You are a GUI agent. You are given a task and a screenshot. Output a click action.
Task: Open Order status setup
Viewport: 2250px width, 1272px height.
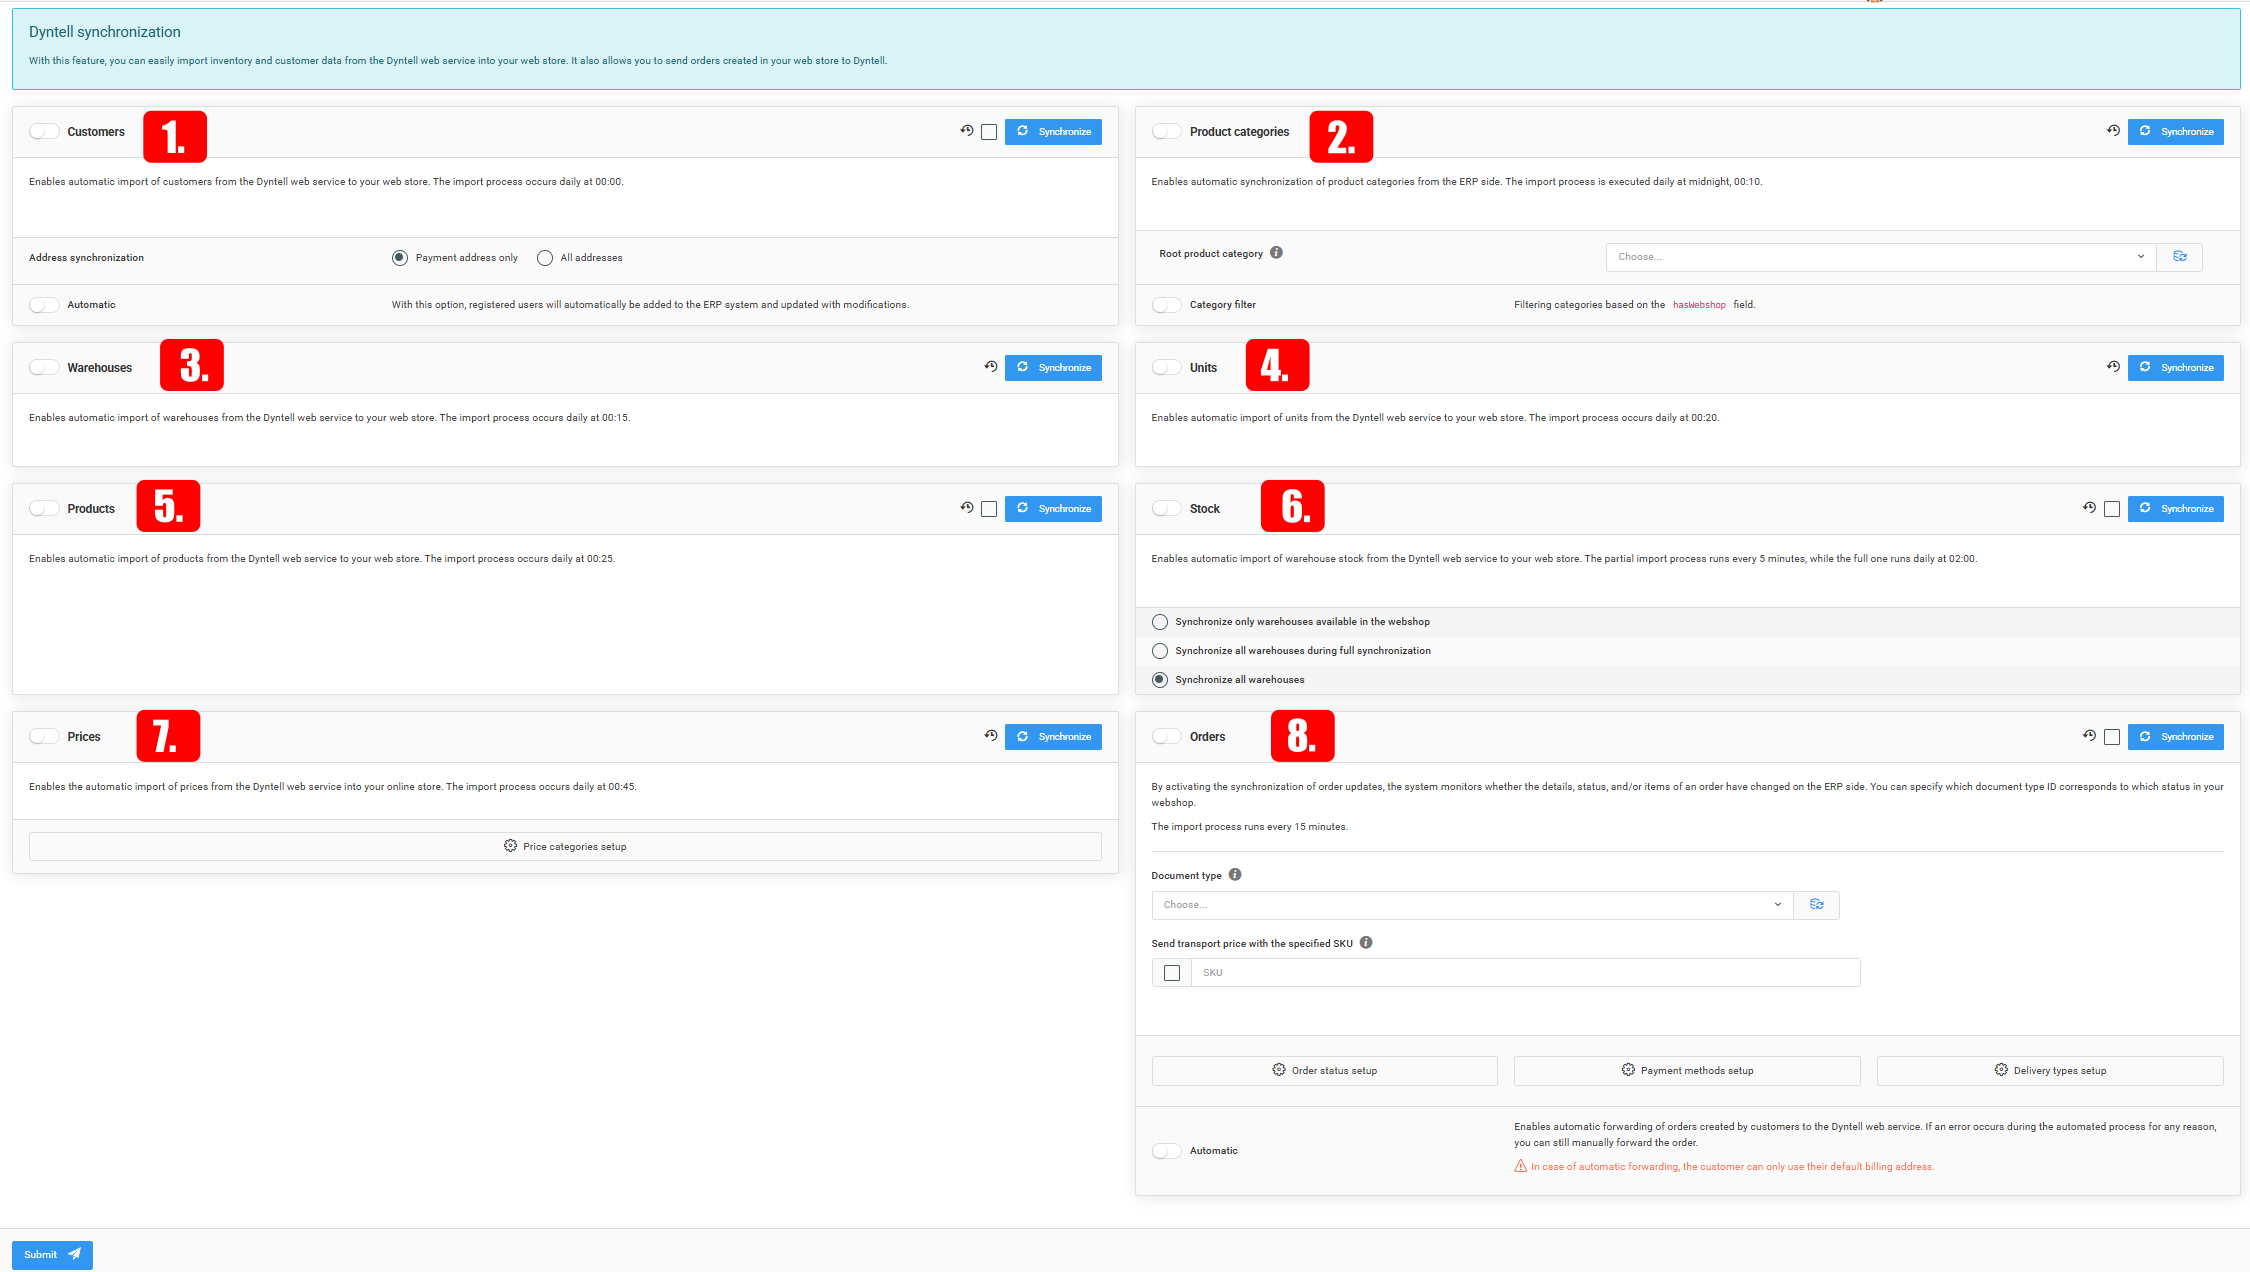[x=1325, y=1071]
